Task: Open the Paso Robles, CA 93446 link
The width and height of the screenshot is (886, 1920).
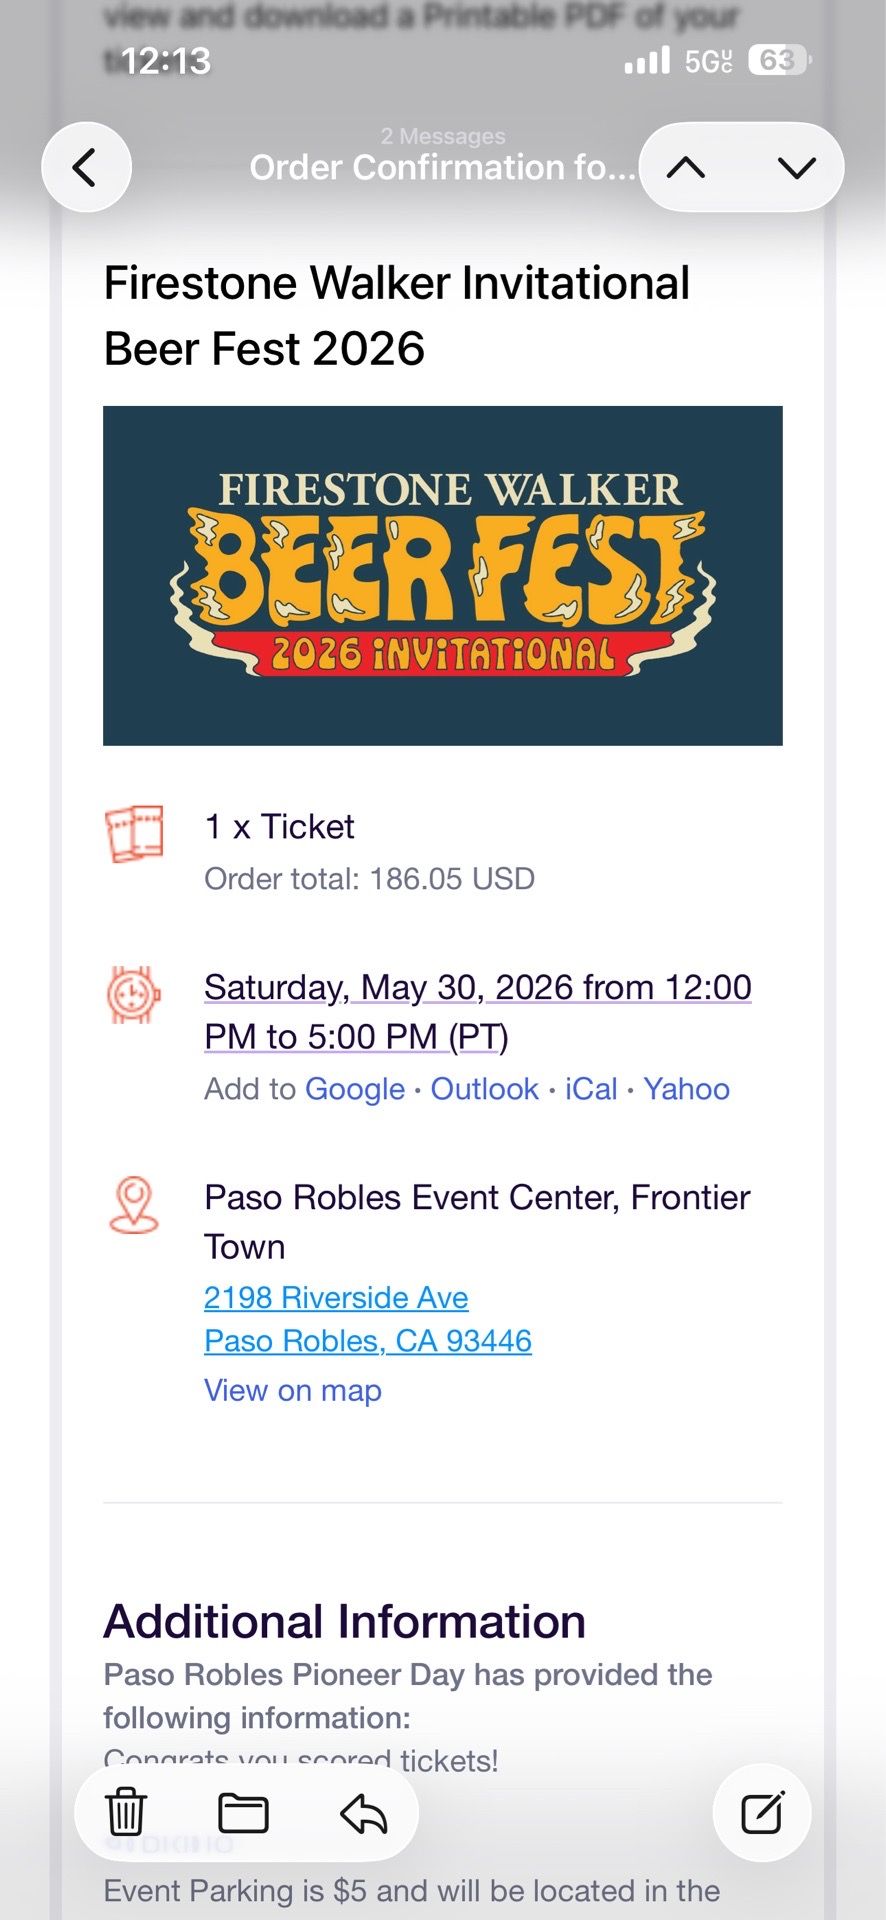Action: [368, 1341]
